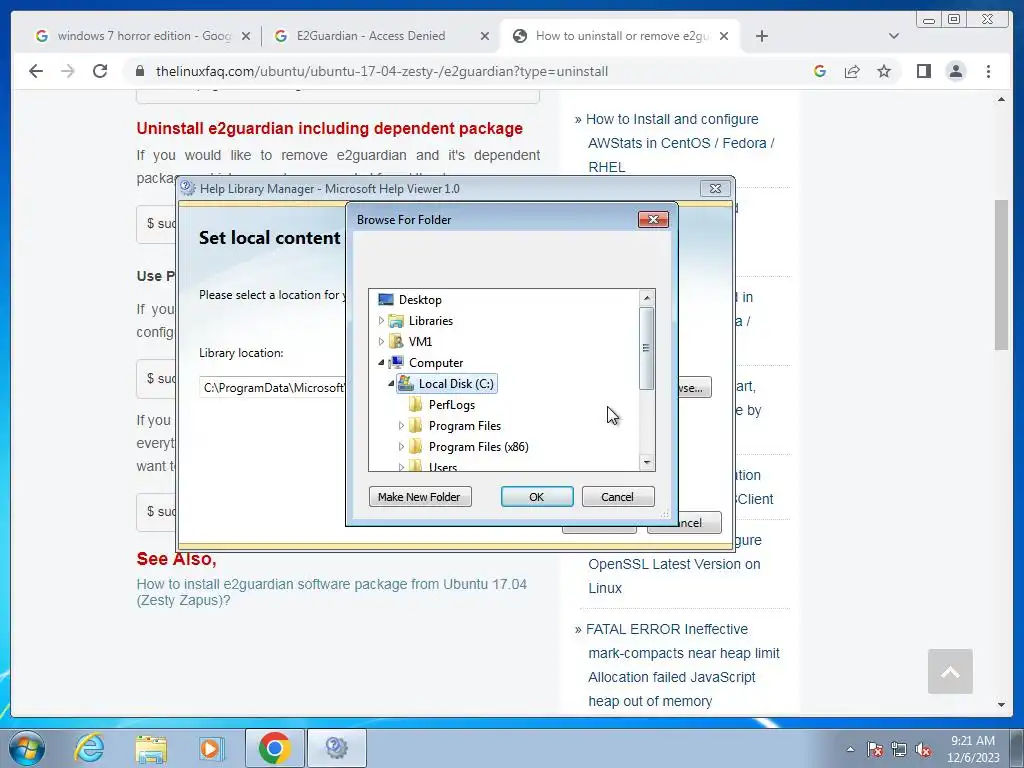
Task: Close the 'windows 7 horror edition' tab
Action: (246, 37)
